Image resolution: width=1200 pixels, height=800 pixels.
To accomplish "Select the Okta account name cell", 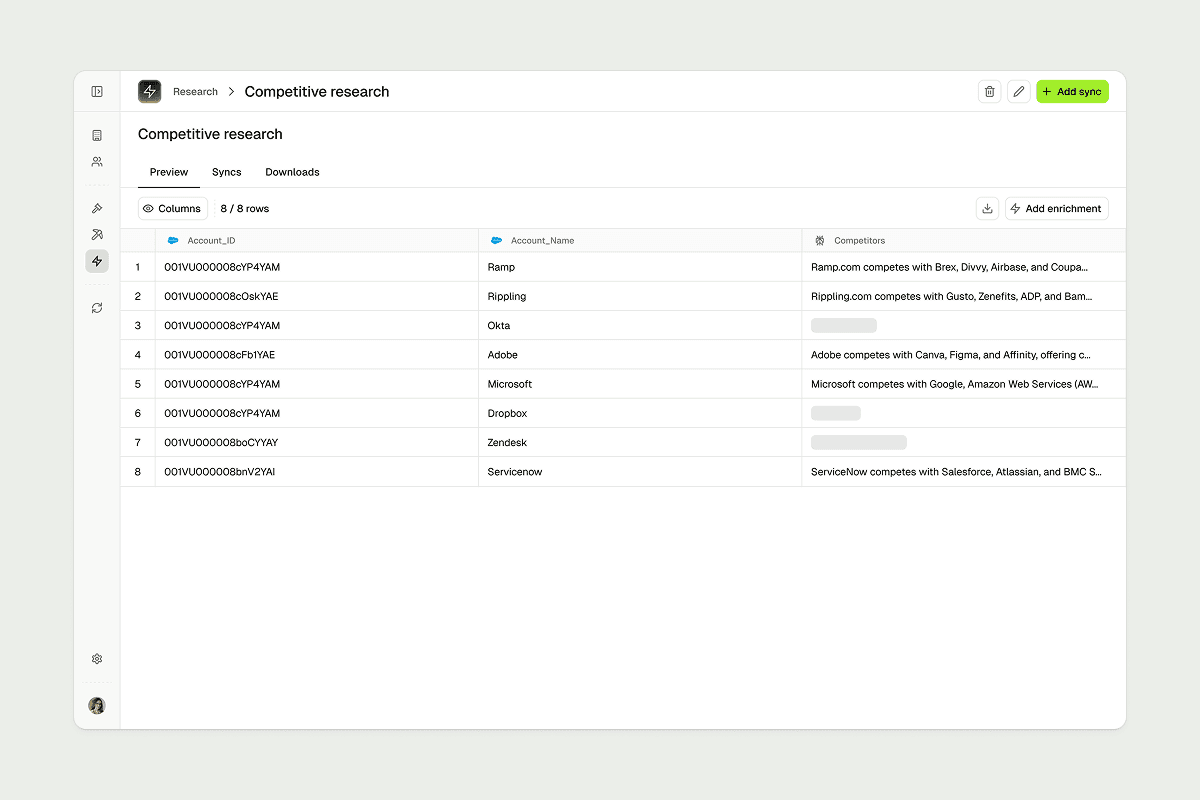I will pos(640,325).
